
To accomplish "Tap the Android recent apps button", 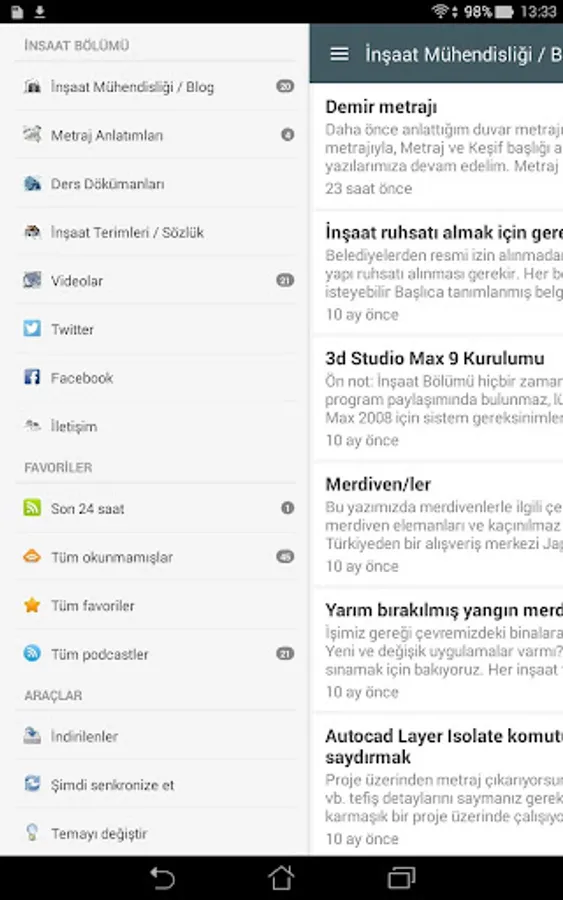I will click(401, 878).
